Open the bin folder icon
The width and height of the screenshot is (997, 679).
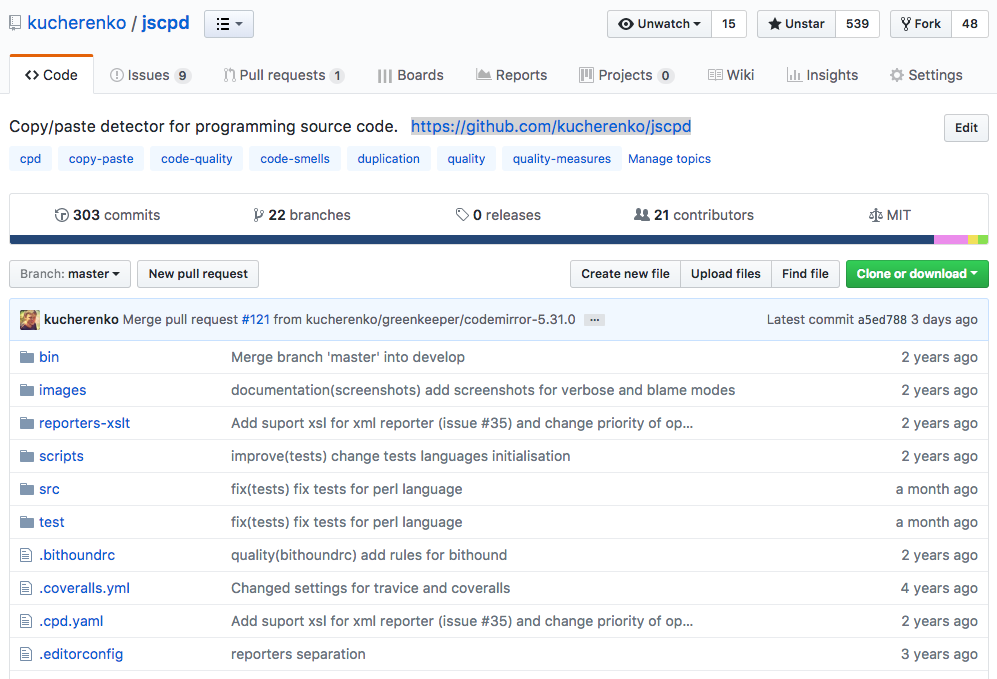[x=27, y=357]
